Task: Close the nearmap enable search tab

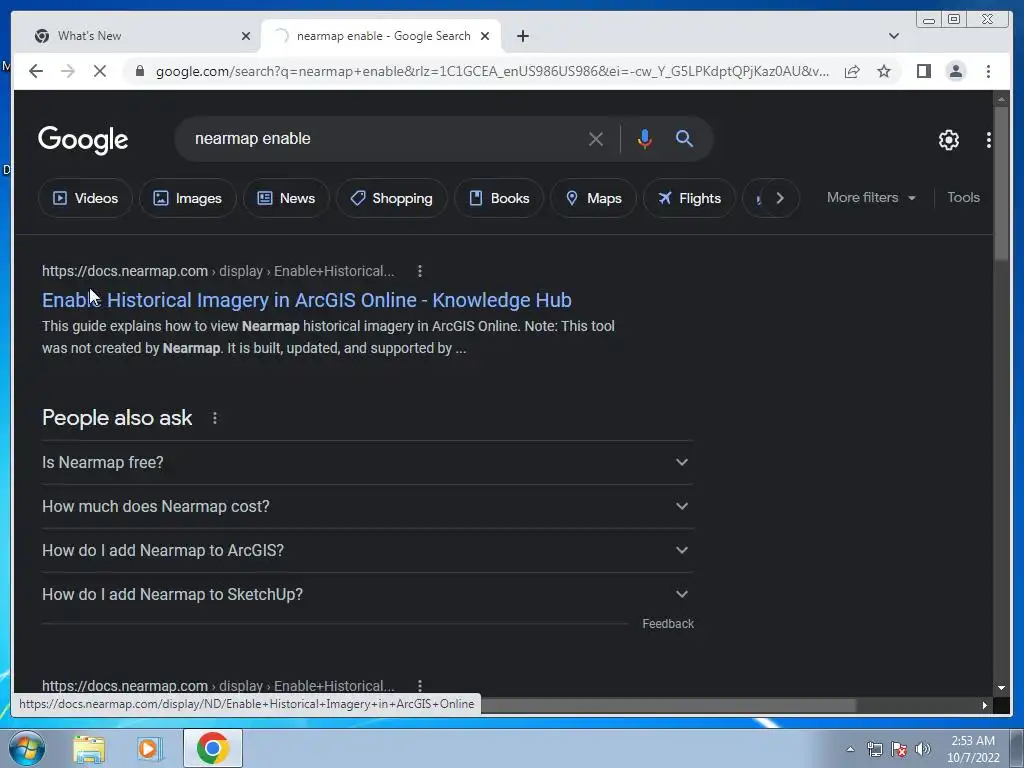Action: [485, 36]
